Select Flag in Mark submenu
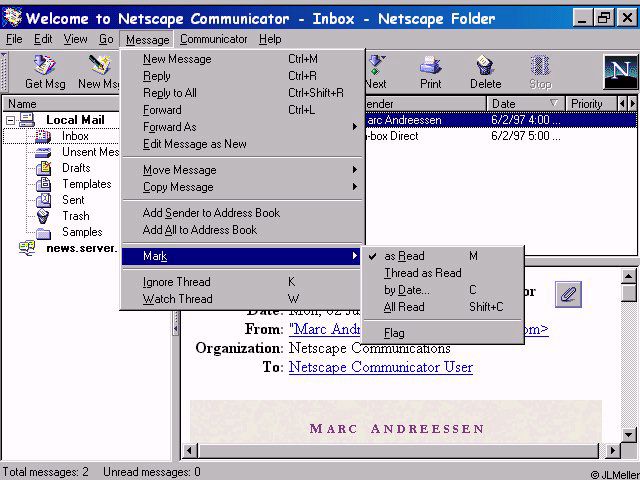 (x=443, y=333)
